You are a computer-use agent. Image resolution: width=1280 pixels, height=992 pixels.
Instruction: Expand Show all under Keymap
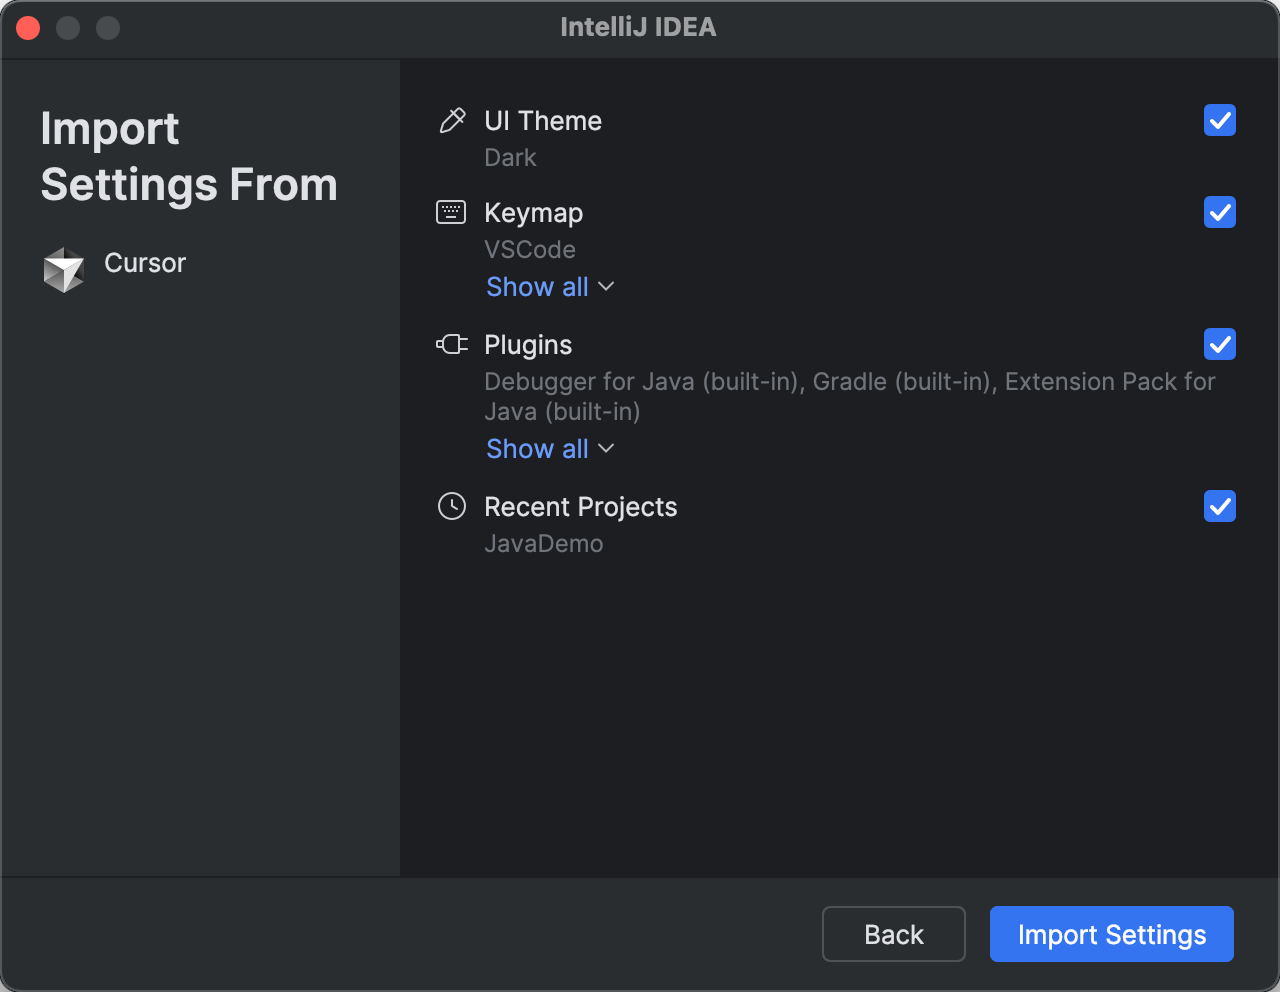click(x=537, y=287)
